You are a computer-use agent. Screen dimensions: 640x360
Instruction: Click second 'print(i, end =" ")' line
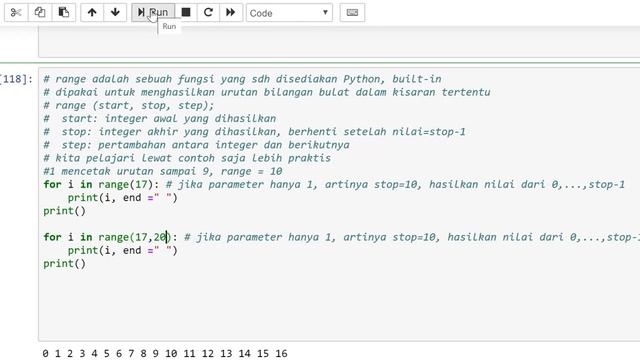[122, 250]
